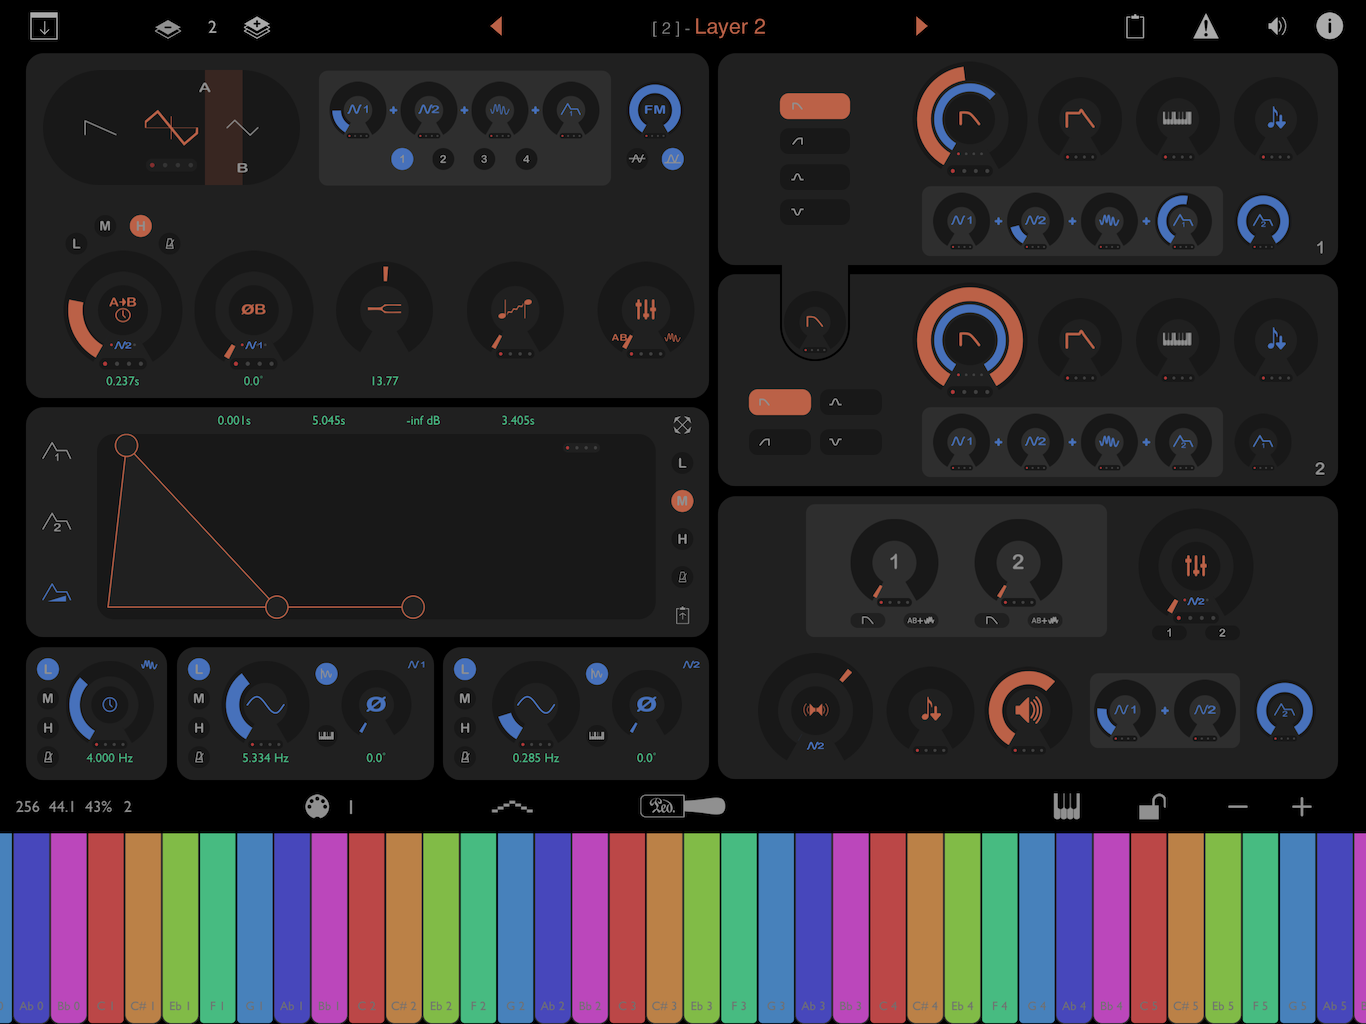The width and height of the screenshot is (1366, 1024).
Task: Toggle the orange H button in the oscillator panel
Action: coord(141,226)
